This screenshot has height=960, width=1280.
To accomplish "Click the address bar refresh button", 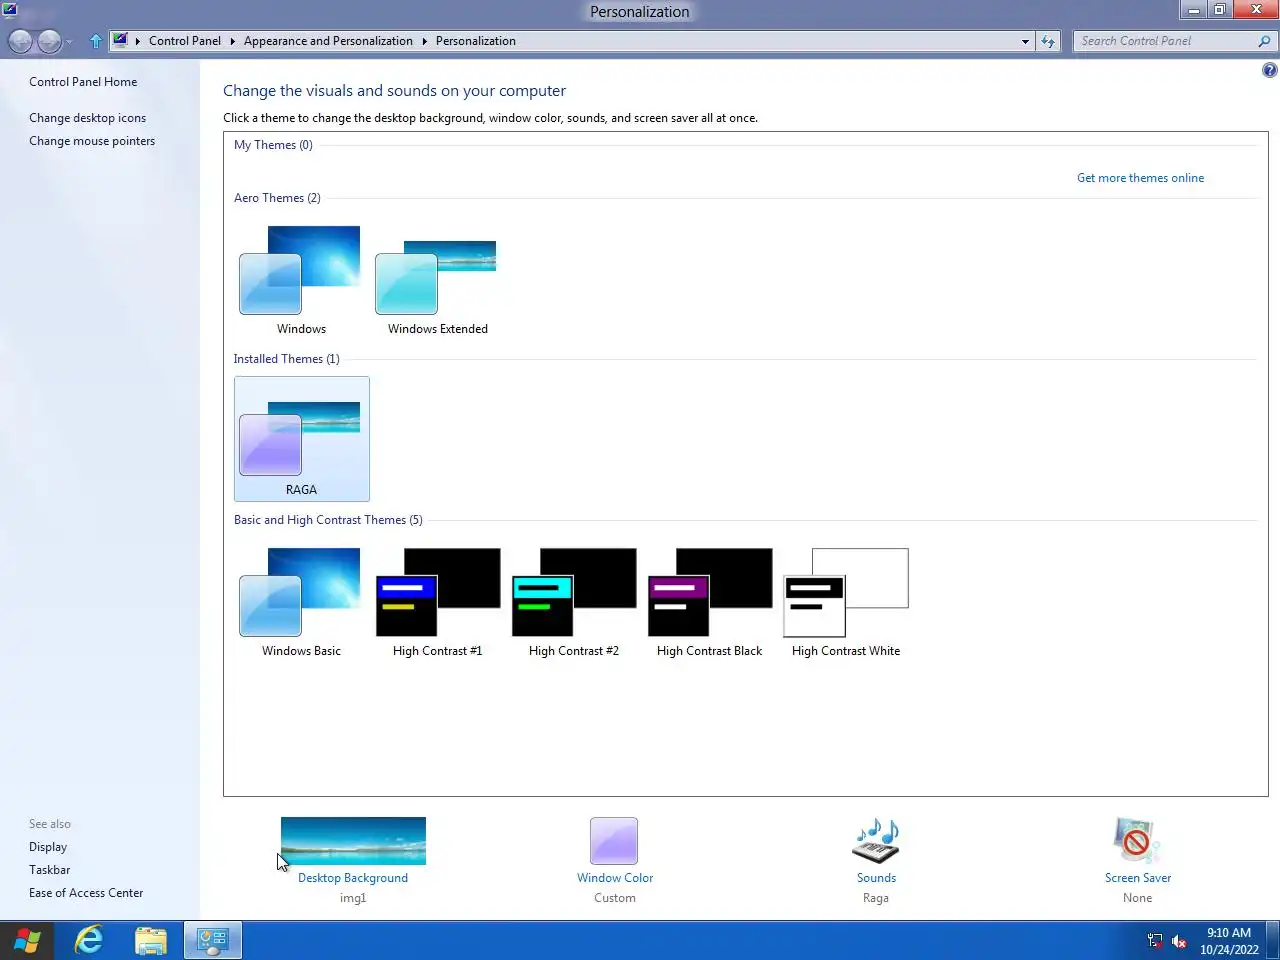I will [x=1048, y=41].
